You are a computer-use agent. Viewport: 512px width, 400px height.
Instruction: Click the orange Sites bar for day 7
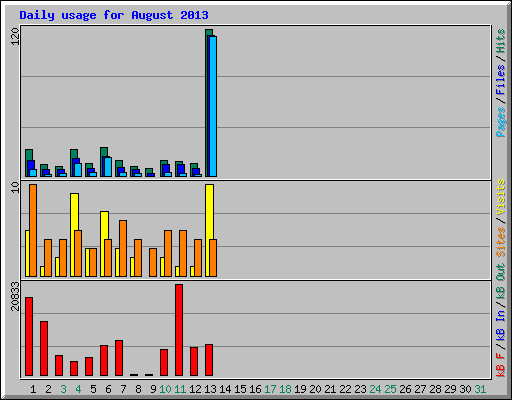tap(123, 248)
